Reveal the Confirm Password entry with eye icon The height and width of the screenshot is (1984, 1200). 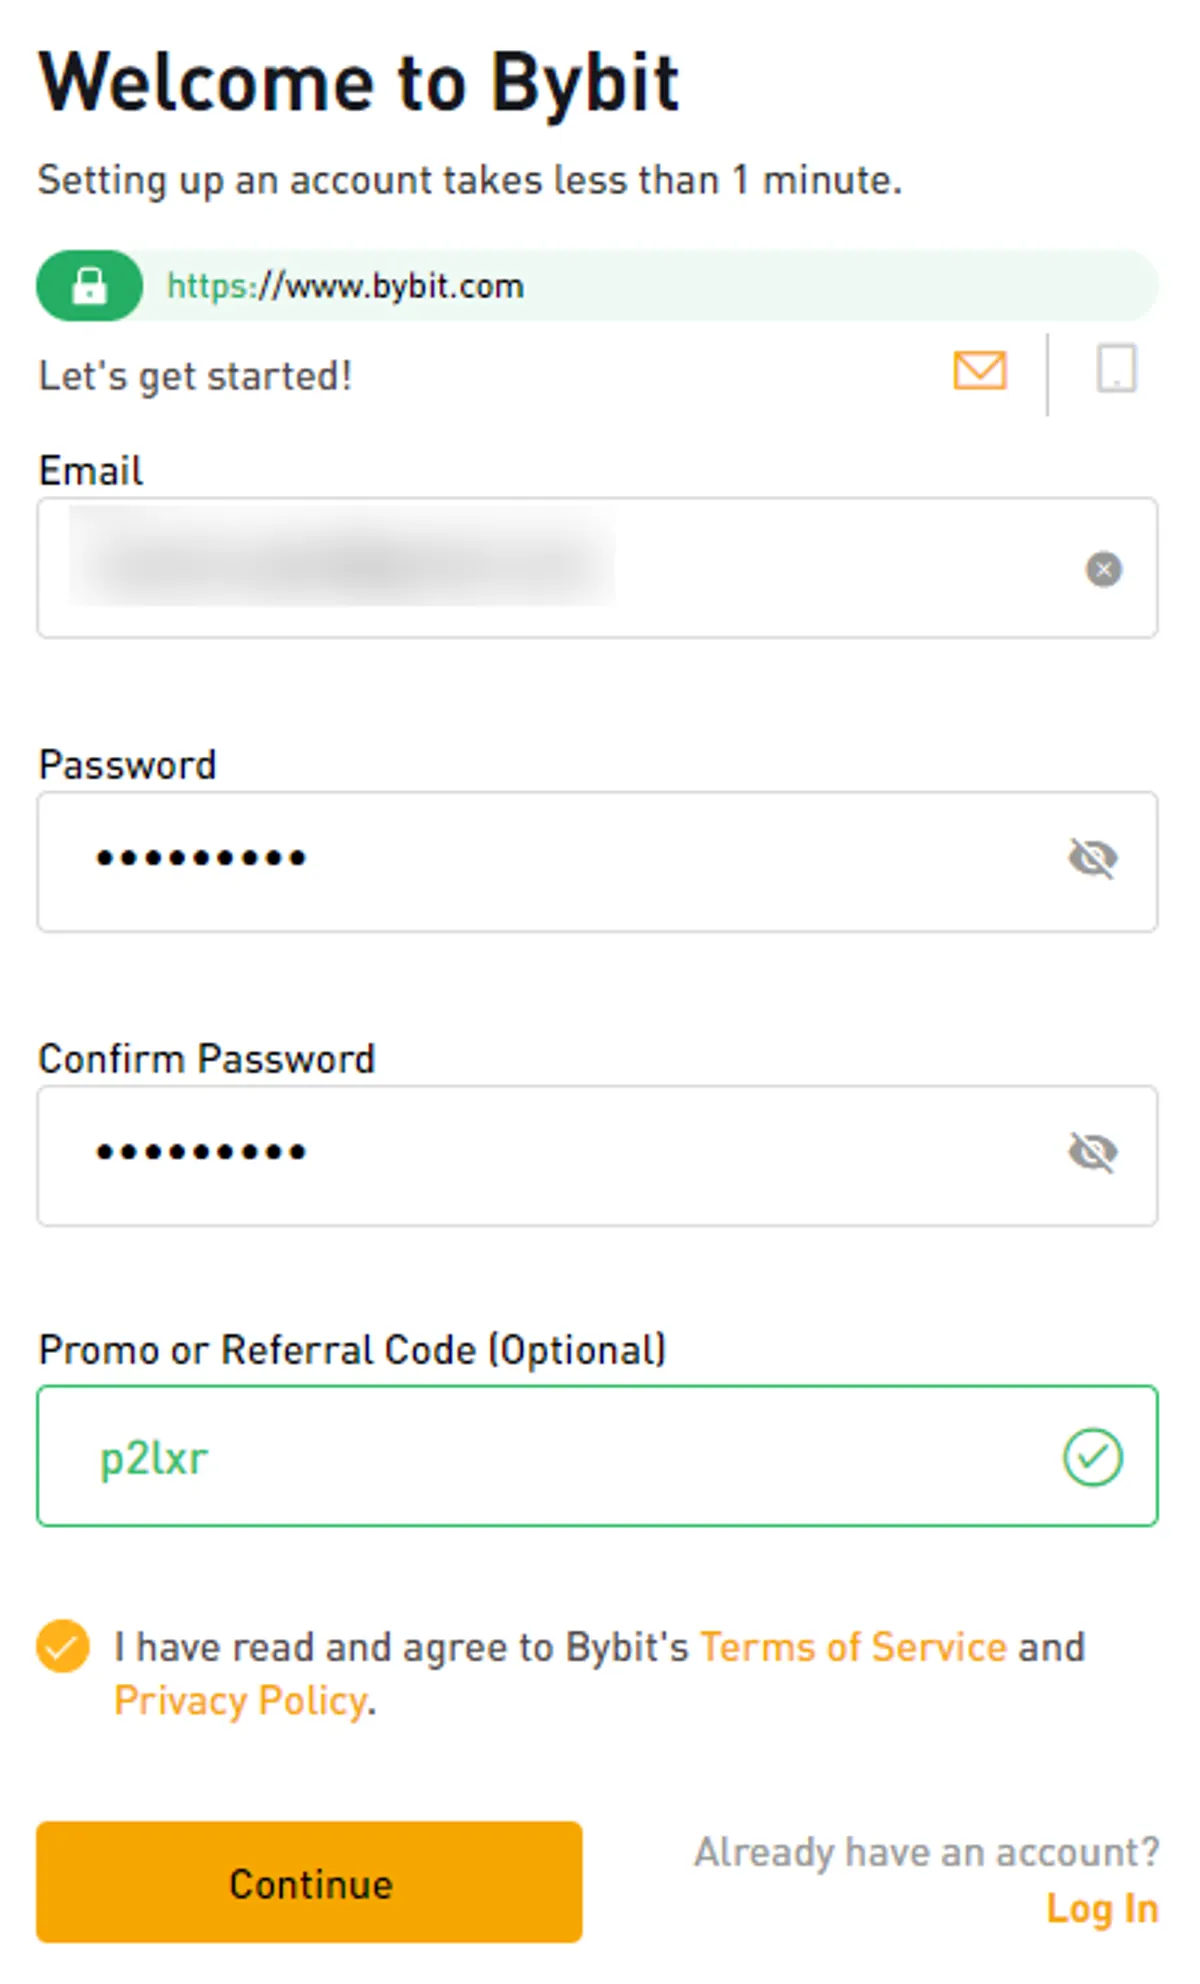[1093, 1152]
